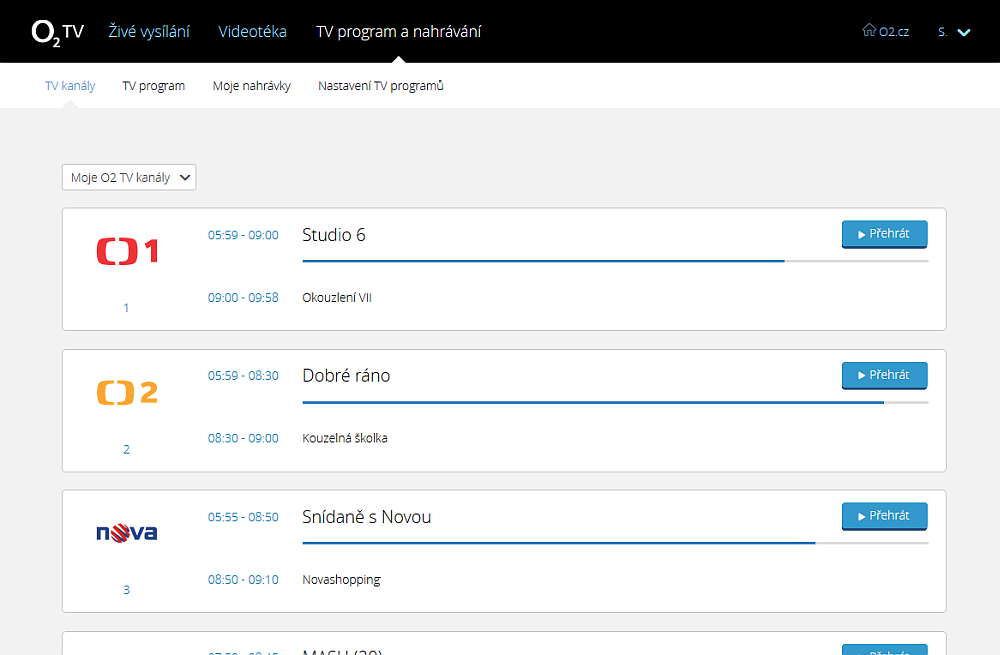The height and width of the screenshot is (655, 1000).
Task: Click the 05:59 - 08:30 time slot
Action: [243, 376]
